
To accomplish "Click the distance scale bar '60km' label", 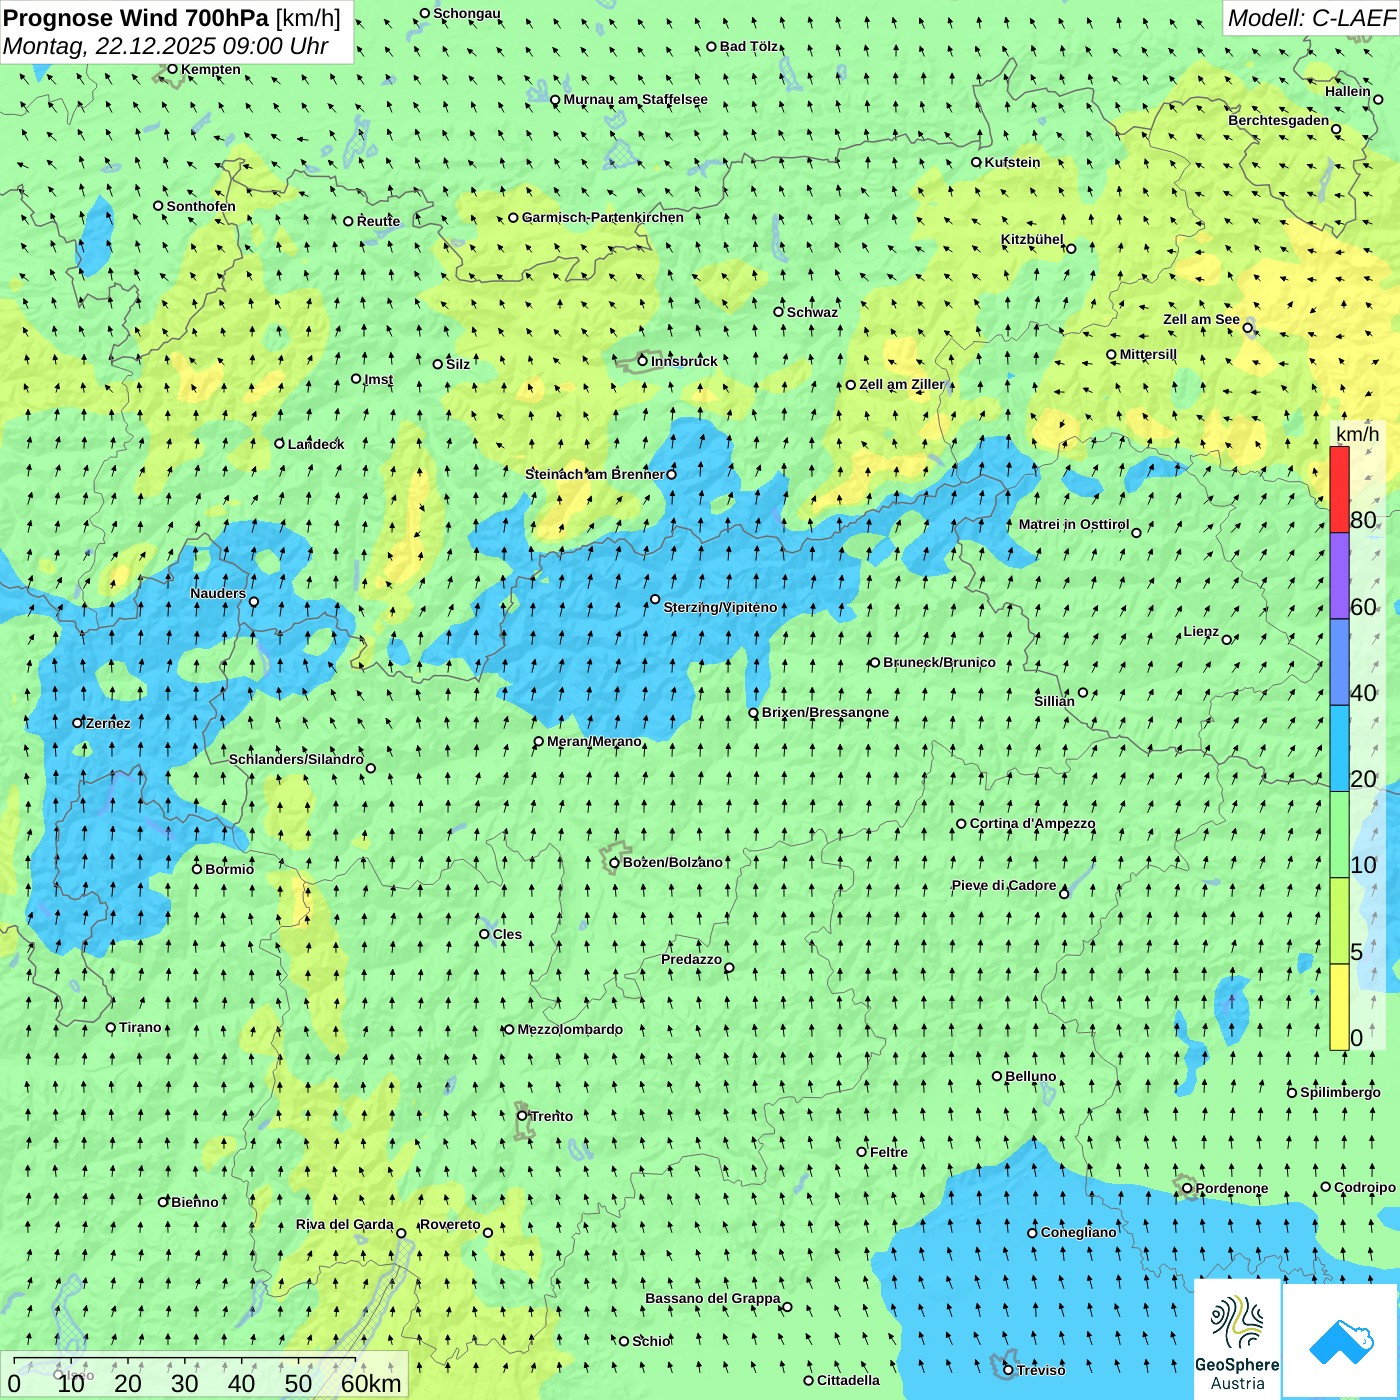I will 371,1383.
